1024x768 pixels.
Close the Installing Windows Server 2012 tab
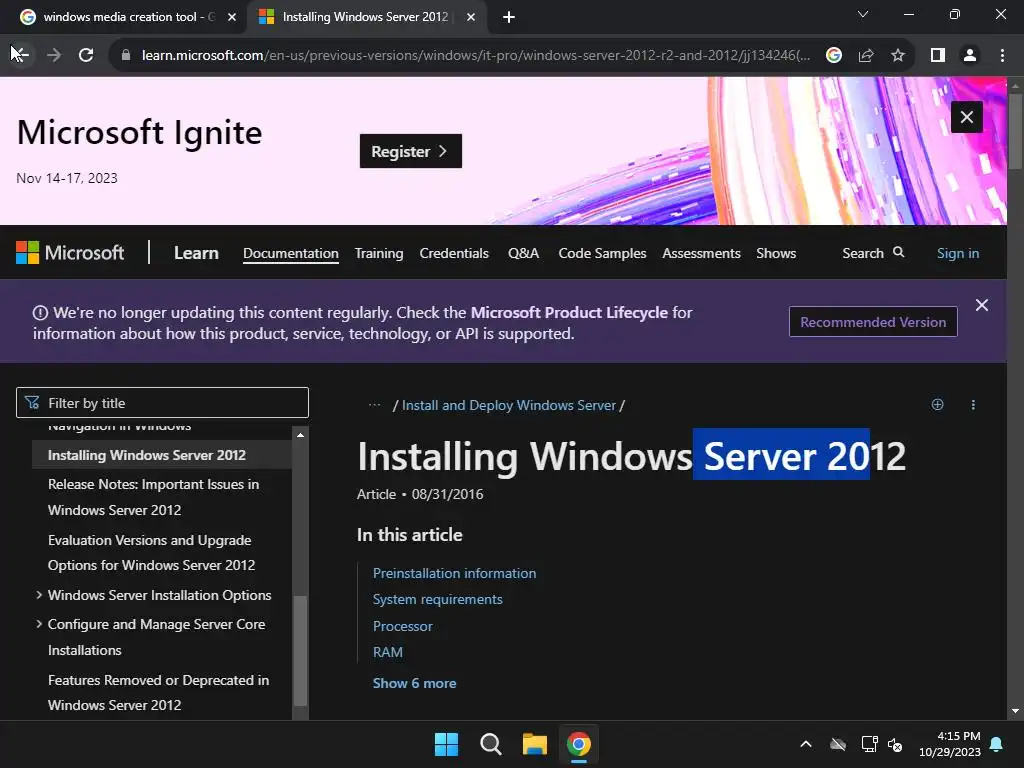click(470, 17)
